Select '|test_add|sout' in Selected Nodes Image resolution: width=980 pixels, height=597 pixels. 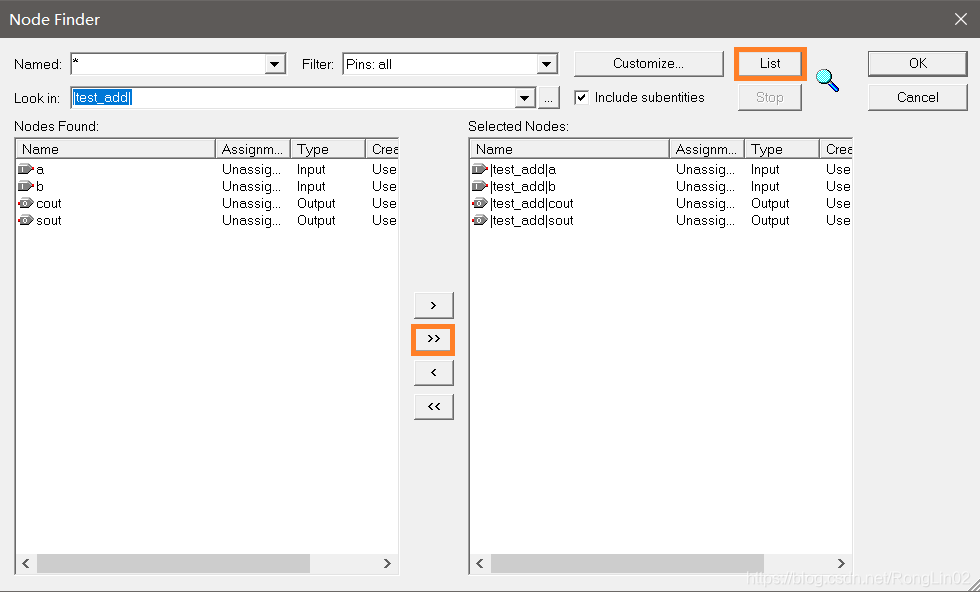click(x=532, y=221)
